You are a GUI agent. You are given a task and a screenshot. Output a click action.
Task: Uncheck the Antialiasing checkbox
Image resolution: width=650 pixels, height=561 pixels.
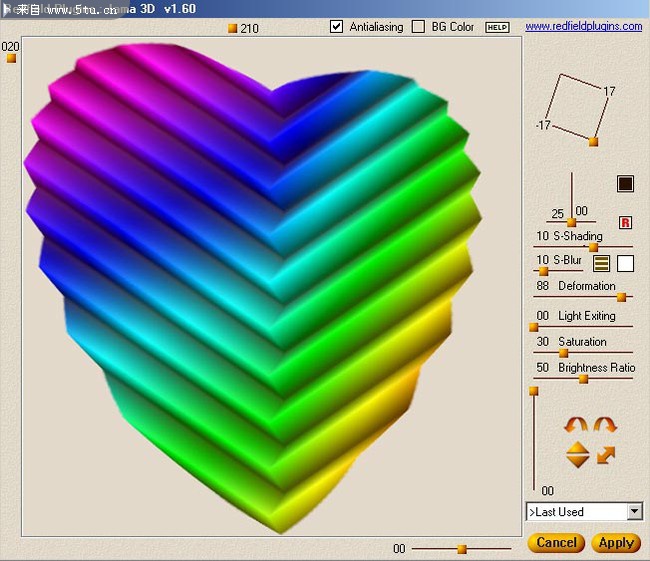pos(337,27)
